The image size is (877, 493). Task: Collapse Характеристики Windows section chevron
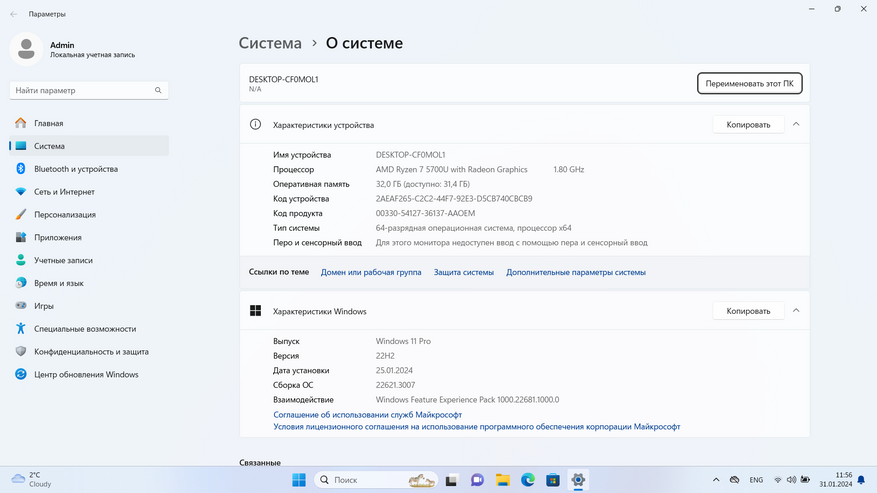pos(796,311)
